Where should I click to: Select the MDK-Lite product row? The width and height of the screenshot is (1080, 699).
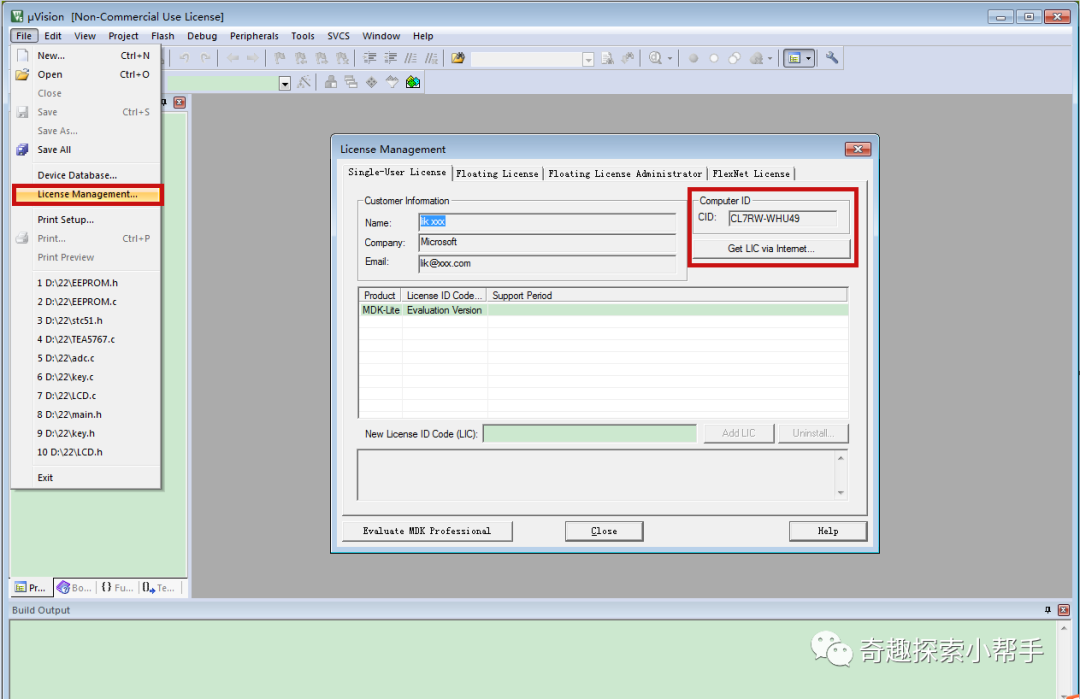tap(603, 311)
